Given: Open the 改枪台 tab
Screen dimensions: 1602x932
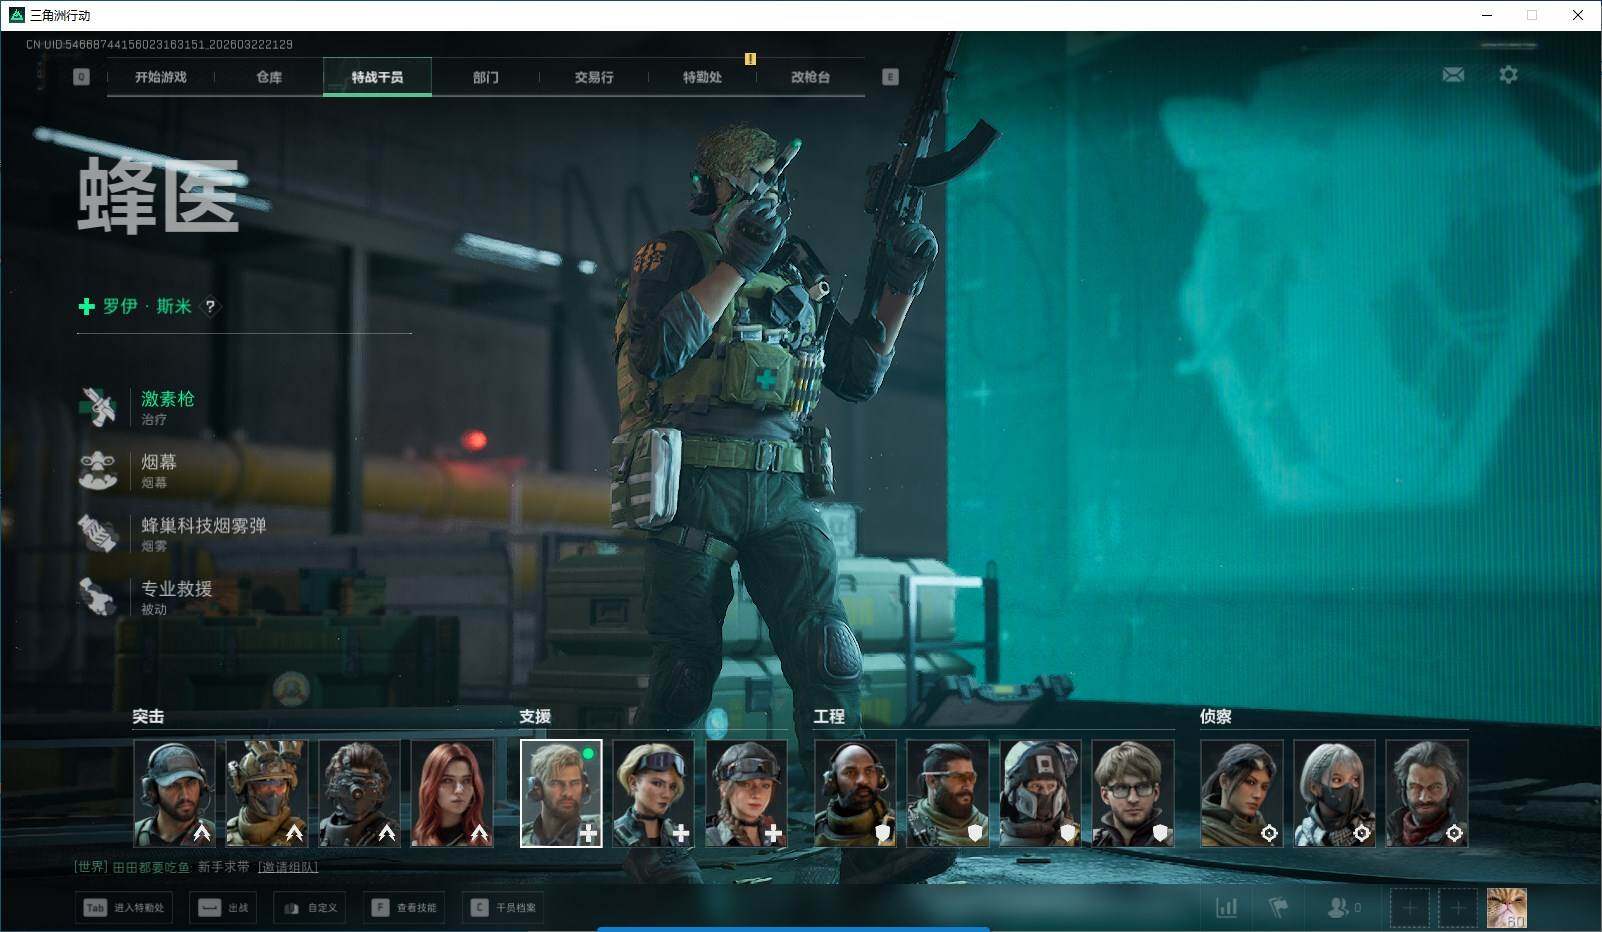Looking at the screenshot, I should click(810, 77).
